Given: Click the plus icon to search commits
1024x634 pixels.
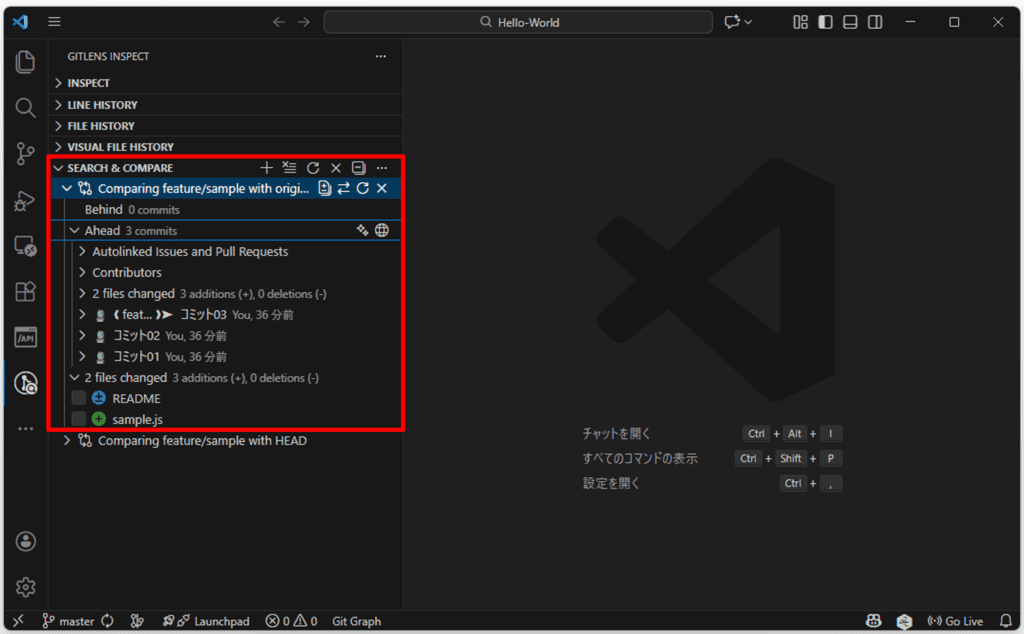Looking at the screenshot, I should (266, 168).
